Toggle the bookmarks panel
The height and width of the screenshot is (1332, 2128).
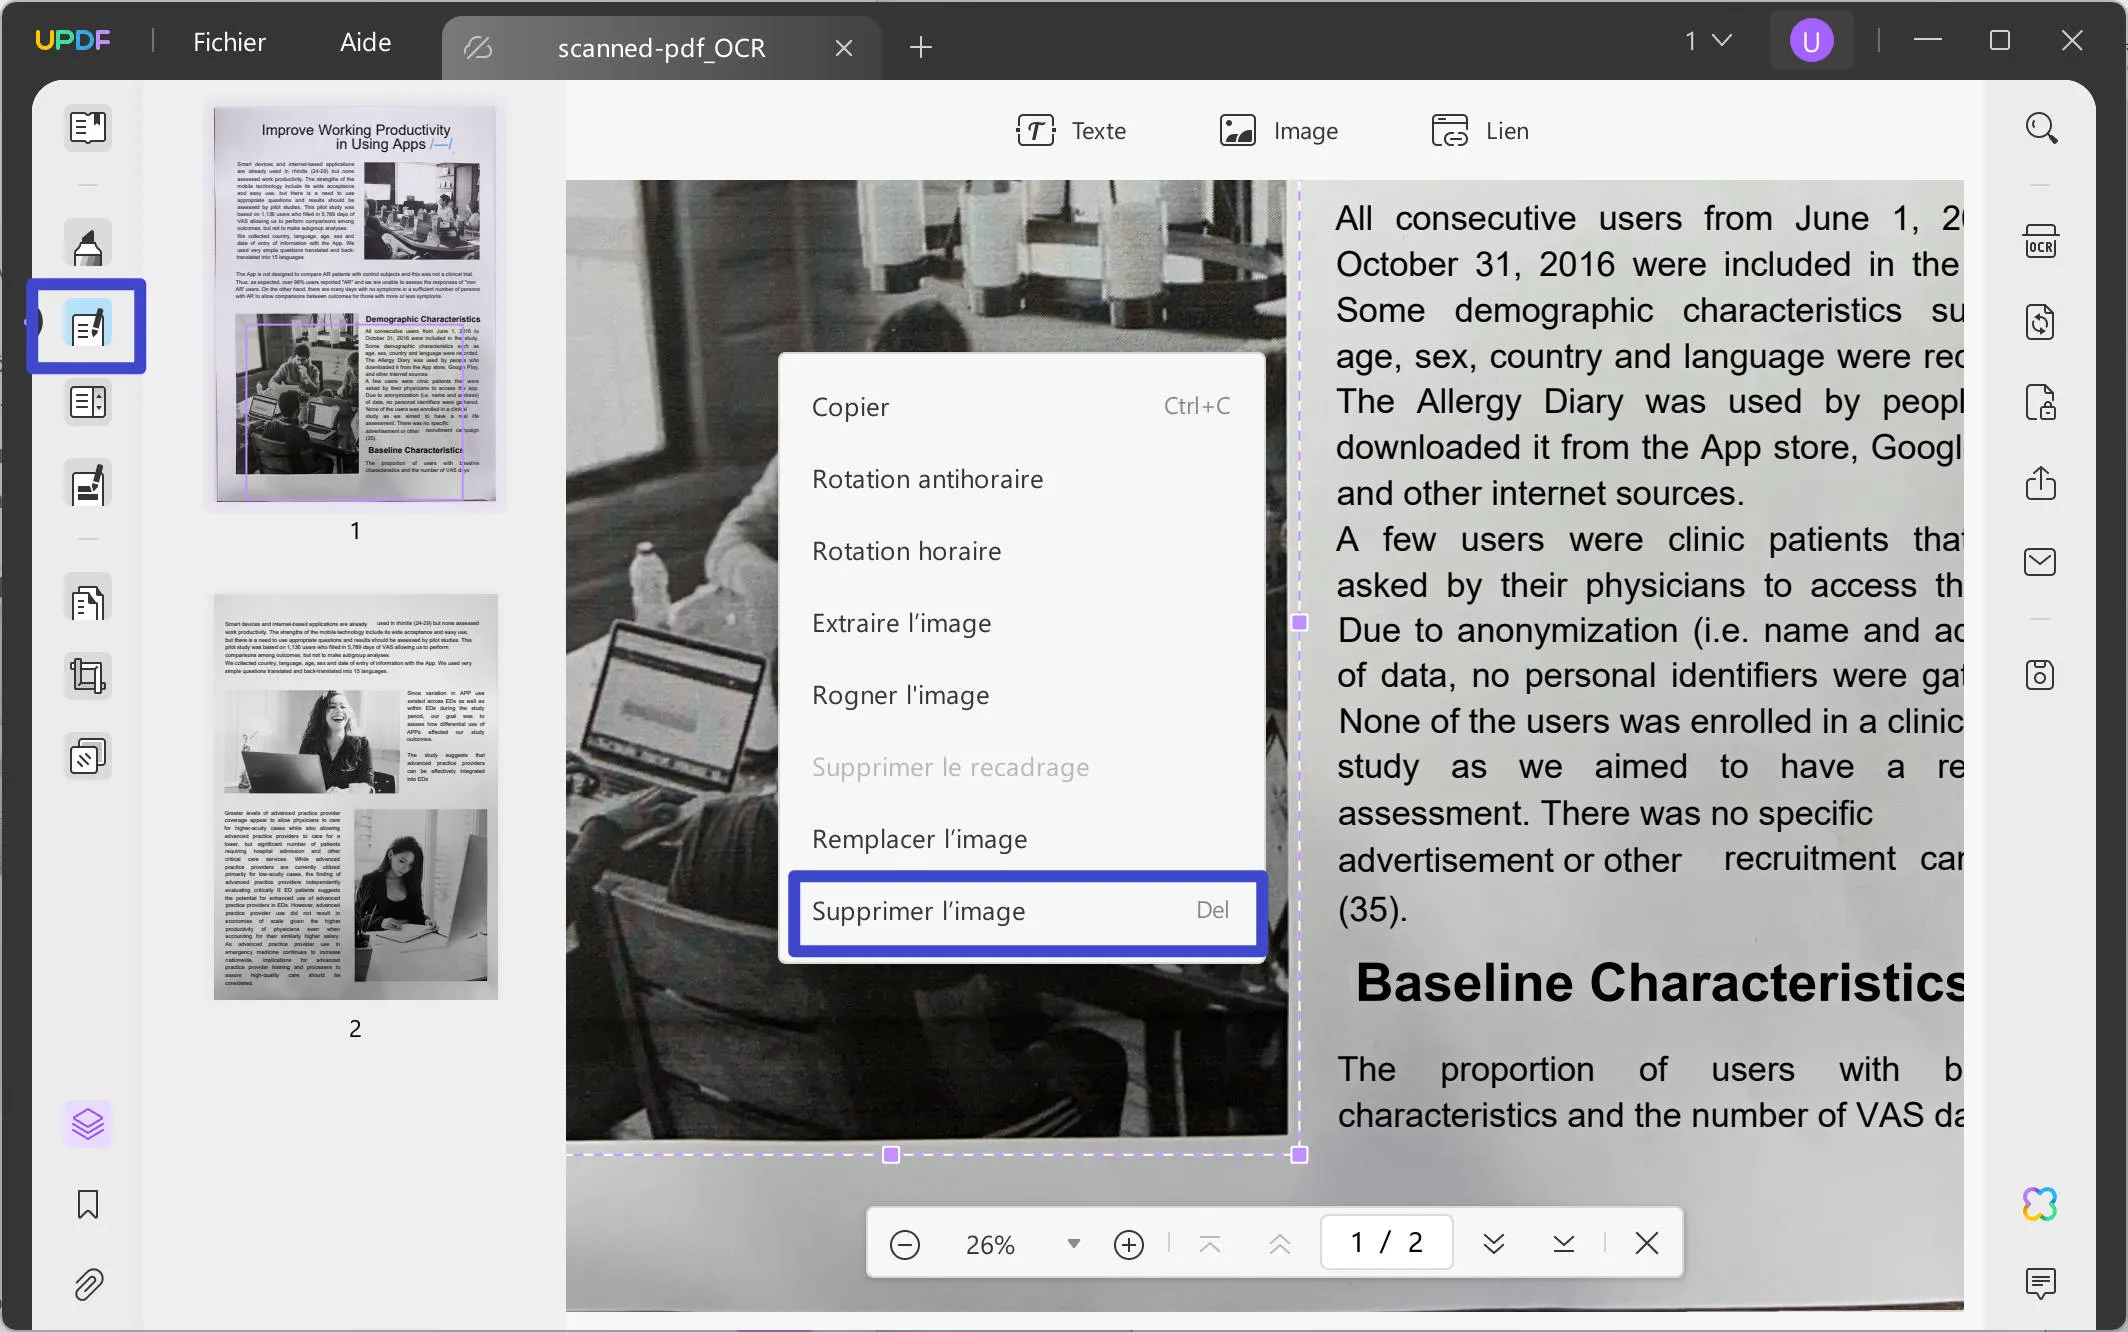[x=88, y=1204]
